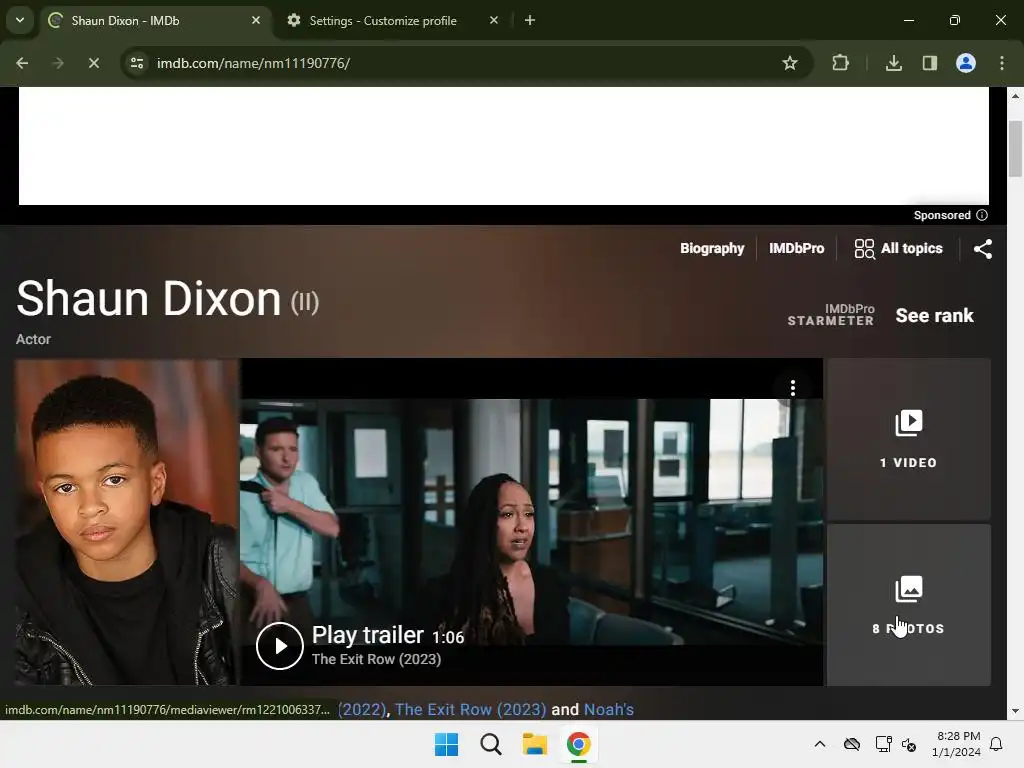Bookmark this page with the star icon
The width and height of the screenshot is (1024, 768).
point(790,63)
